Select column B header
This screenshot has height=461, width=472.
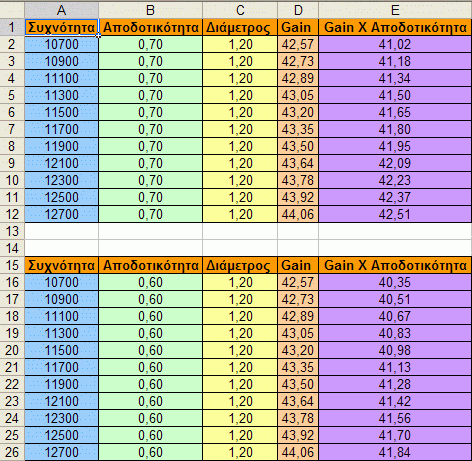150,10
